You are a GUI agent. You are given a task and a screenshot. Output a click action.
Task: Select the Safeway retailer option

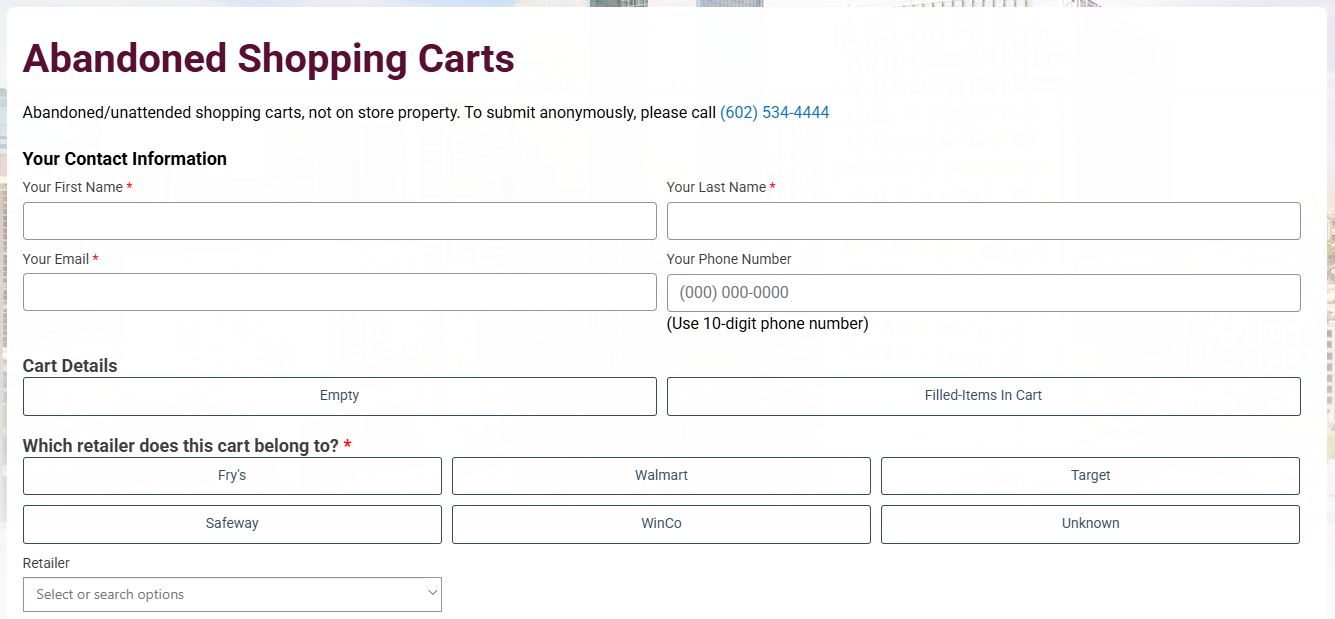pos(232,524)
